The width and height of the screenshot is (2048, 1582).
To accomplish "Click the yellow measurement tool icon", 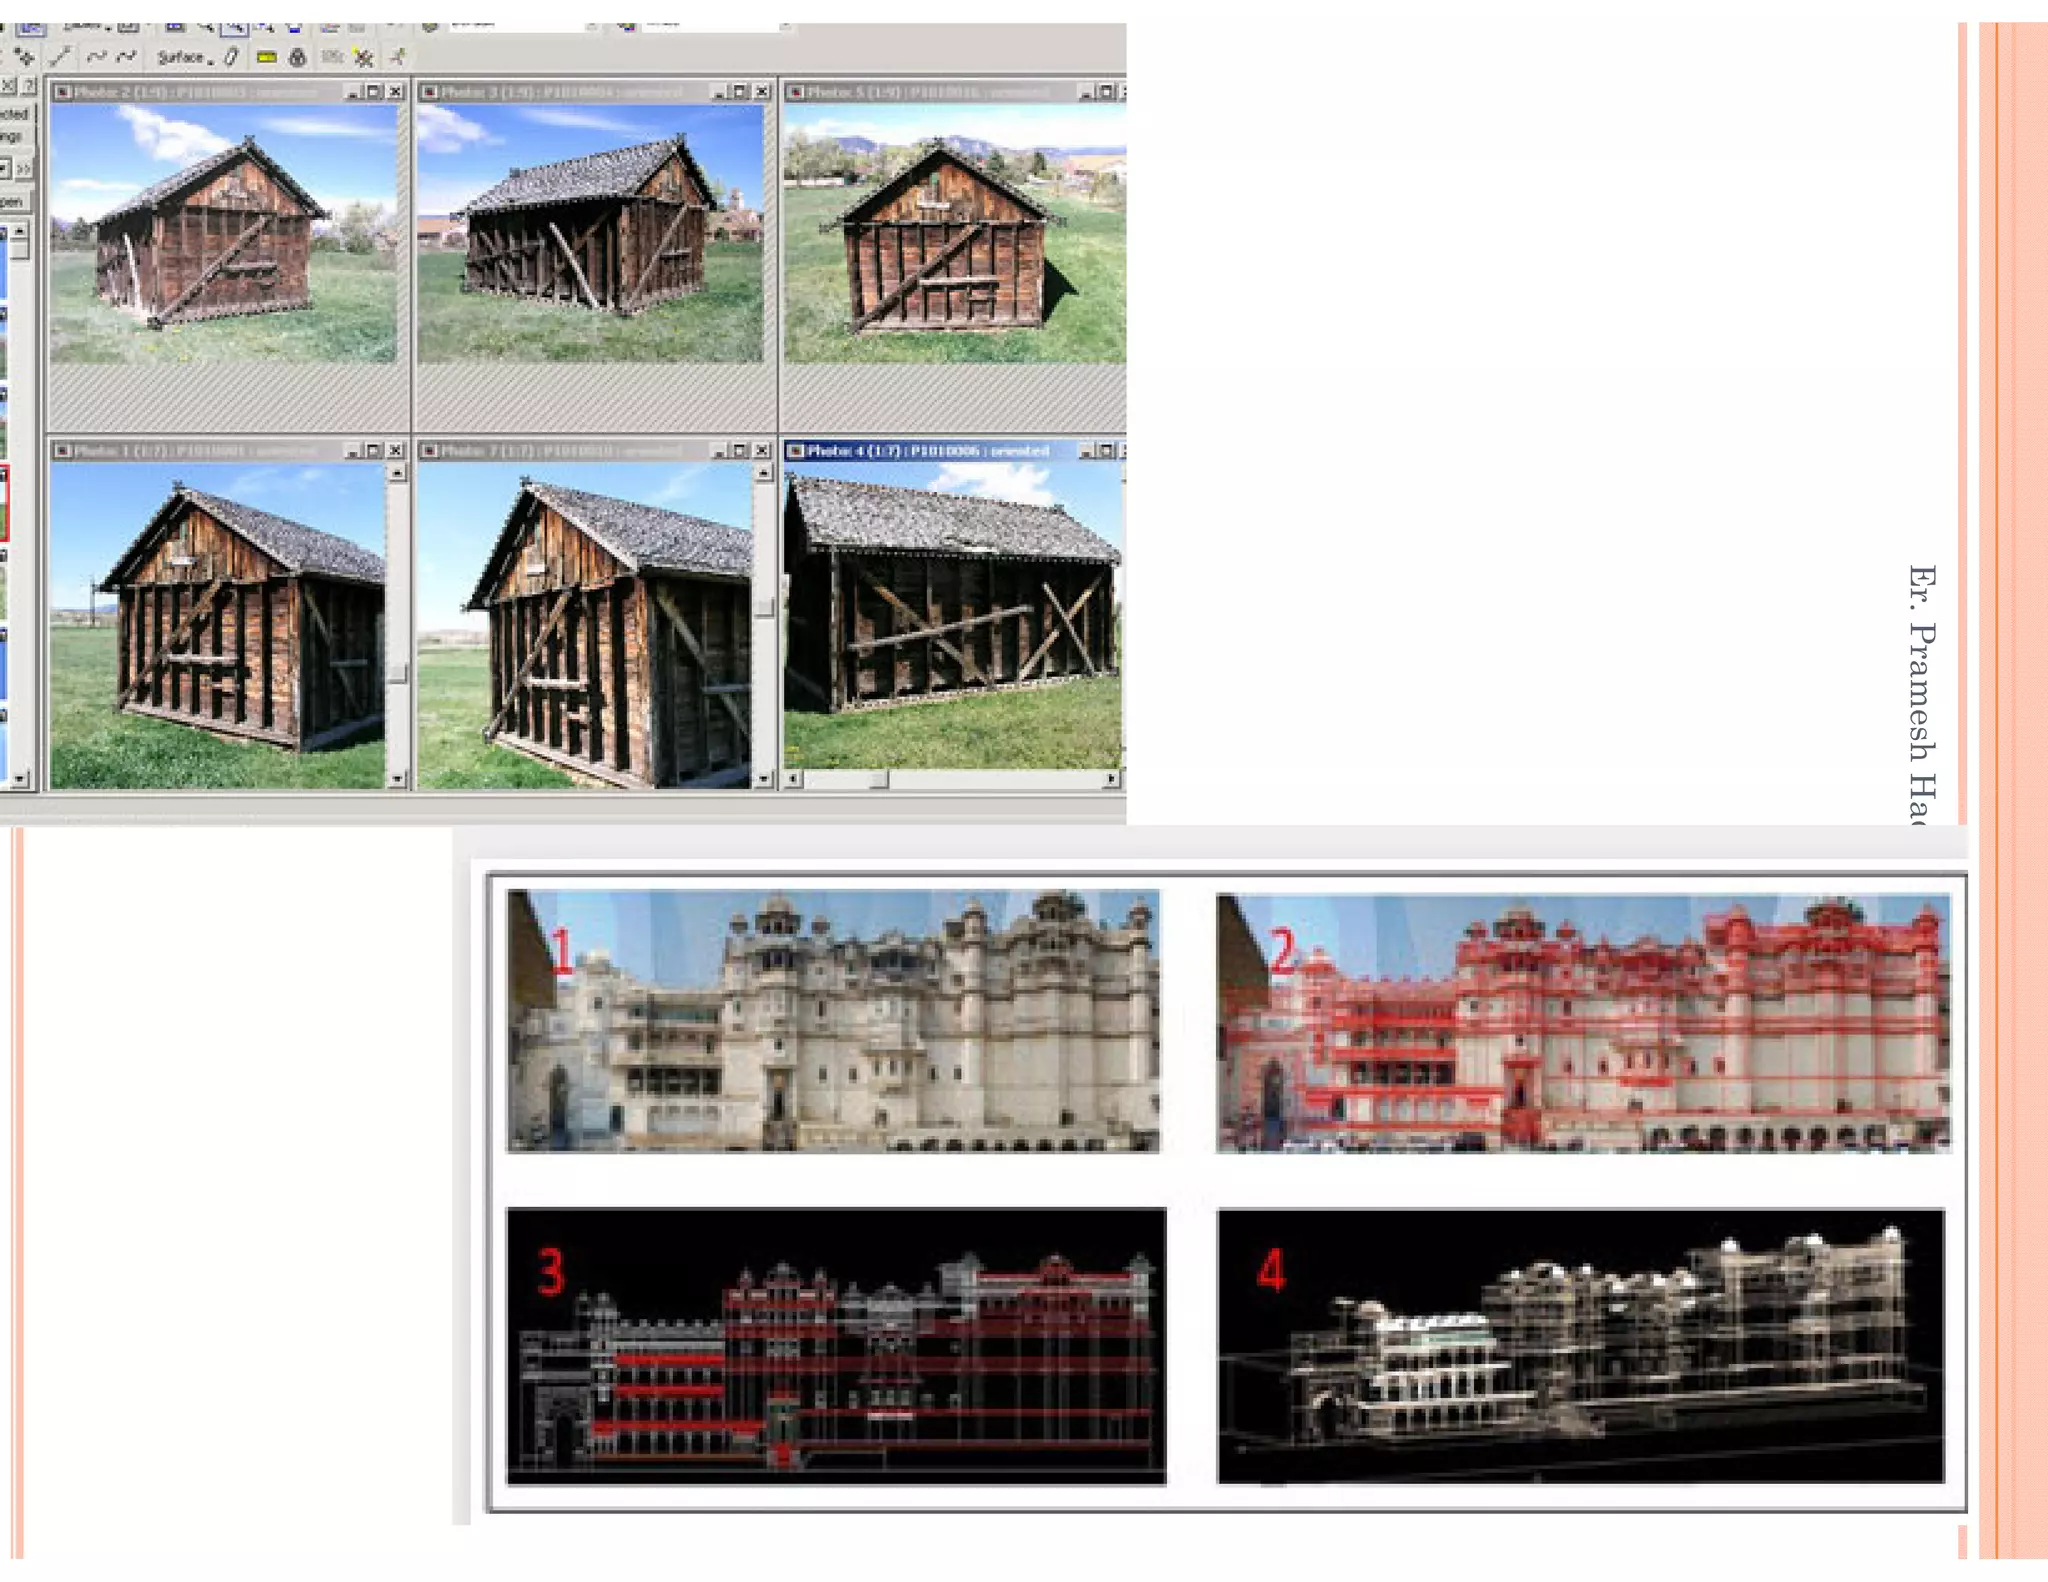I will click(x=267, y=58).
